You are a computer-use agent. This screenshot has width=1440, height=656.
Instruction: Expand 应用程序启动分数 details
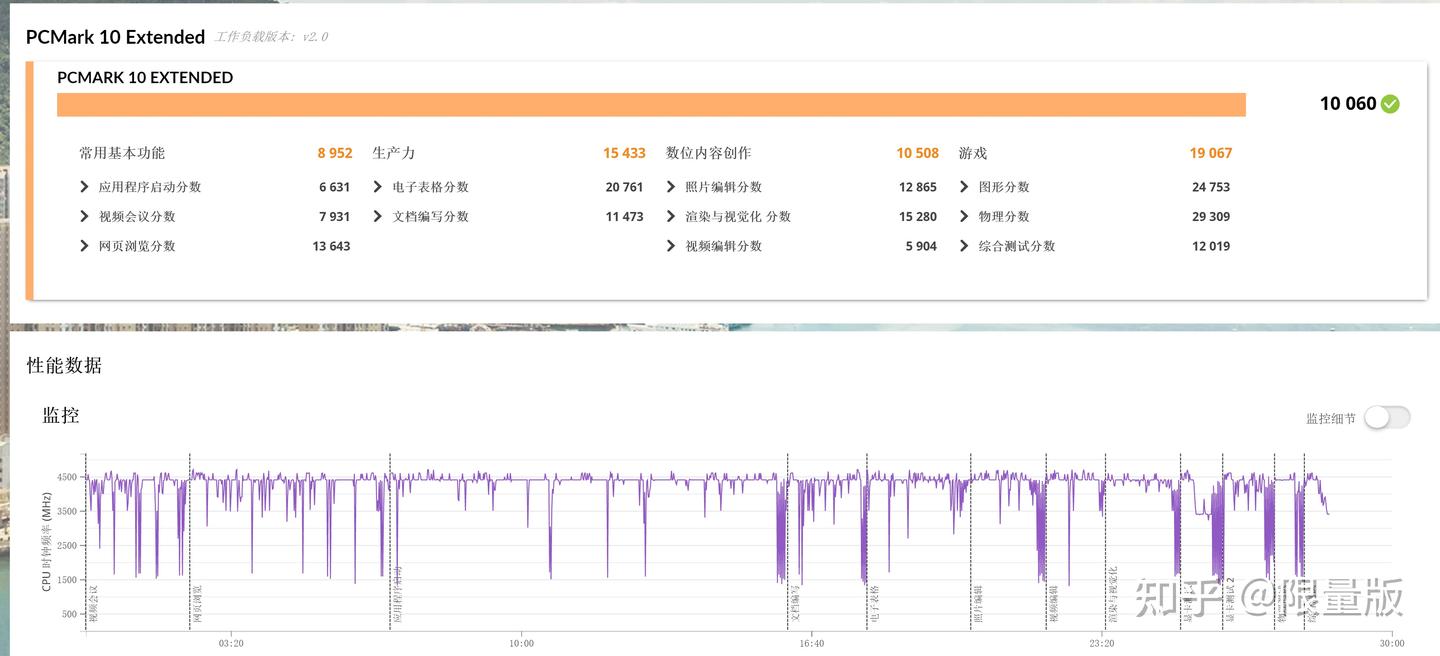[x=85, y=187]
